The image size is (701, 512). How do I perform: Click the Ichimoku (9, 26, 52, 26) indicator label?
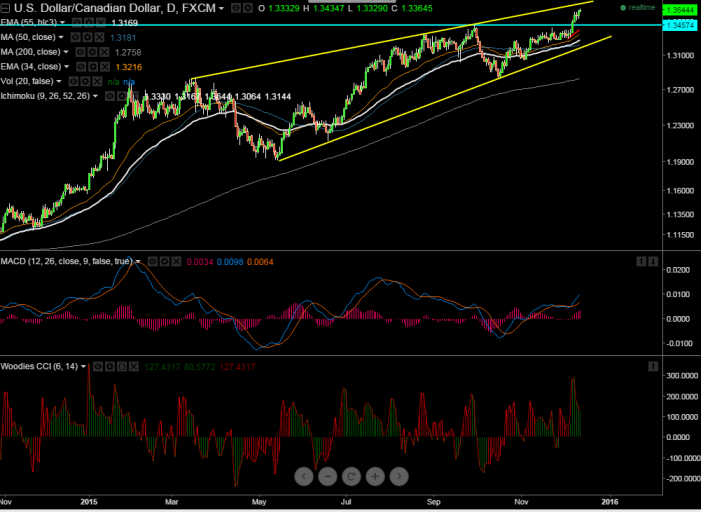tap(45, 96)
